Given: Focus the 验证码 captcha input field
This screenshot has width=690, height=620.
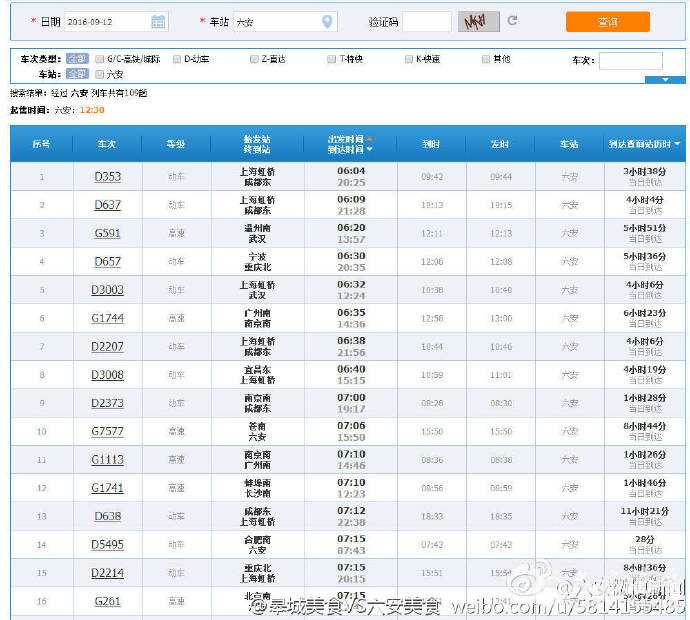Looking at the screenshot, I should click(x=426, y=21).
